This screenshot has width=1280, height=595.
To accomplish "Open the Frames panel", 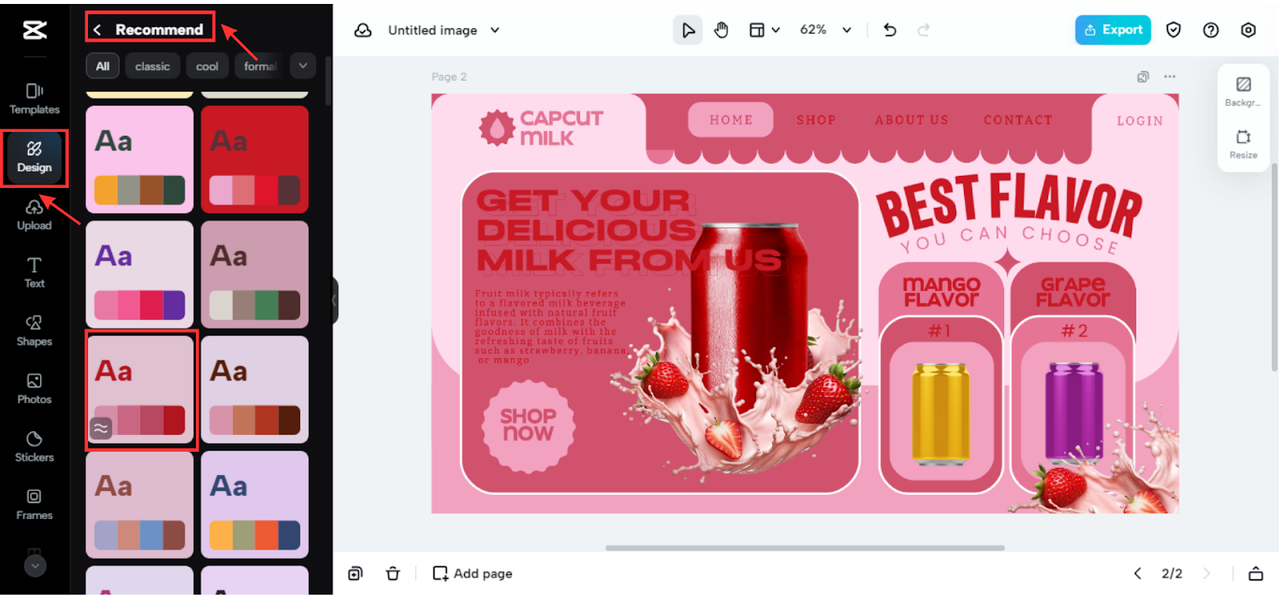I will (34, 504).
